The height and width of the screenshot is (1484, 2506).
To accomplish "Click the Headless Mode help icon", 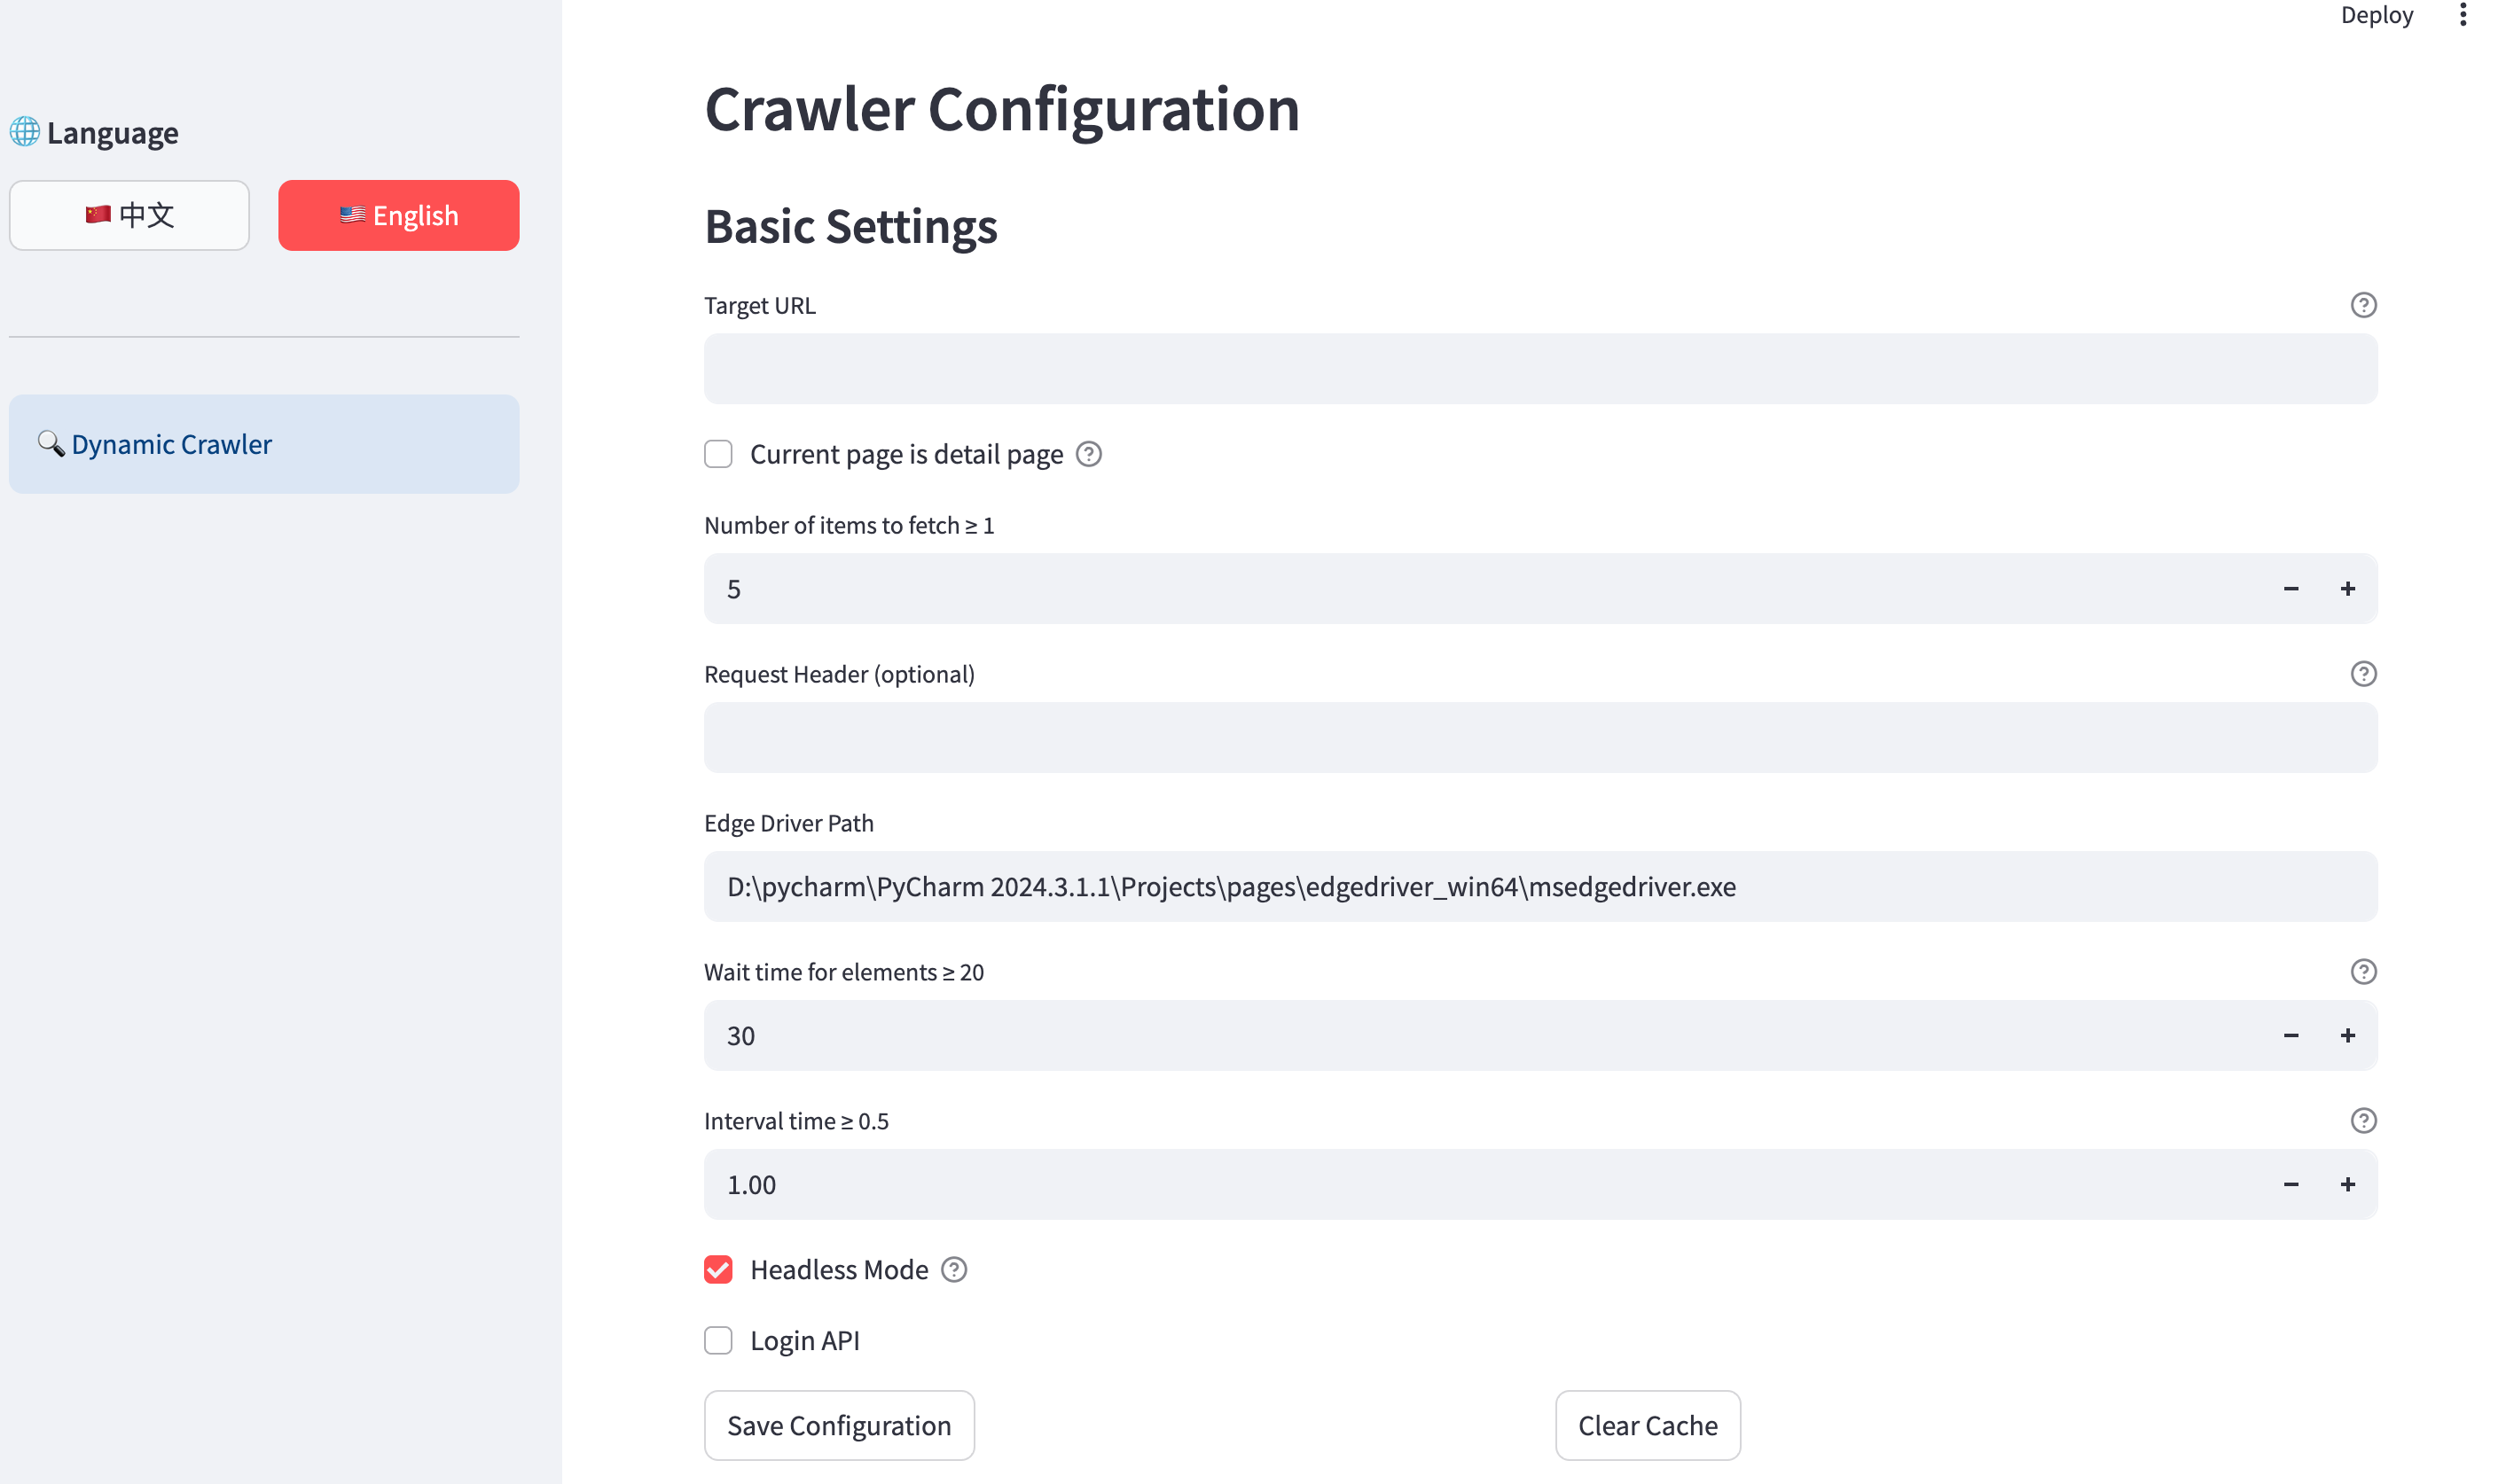I will (954, 1270).
